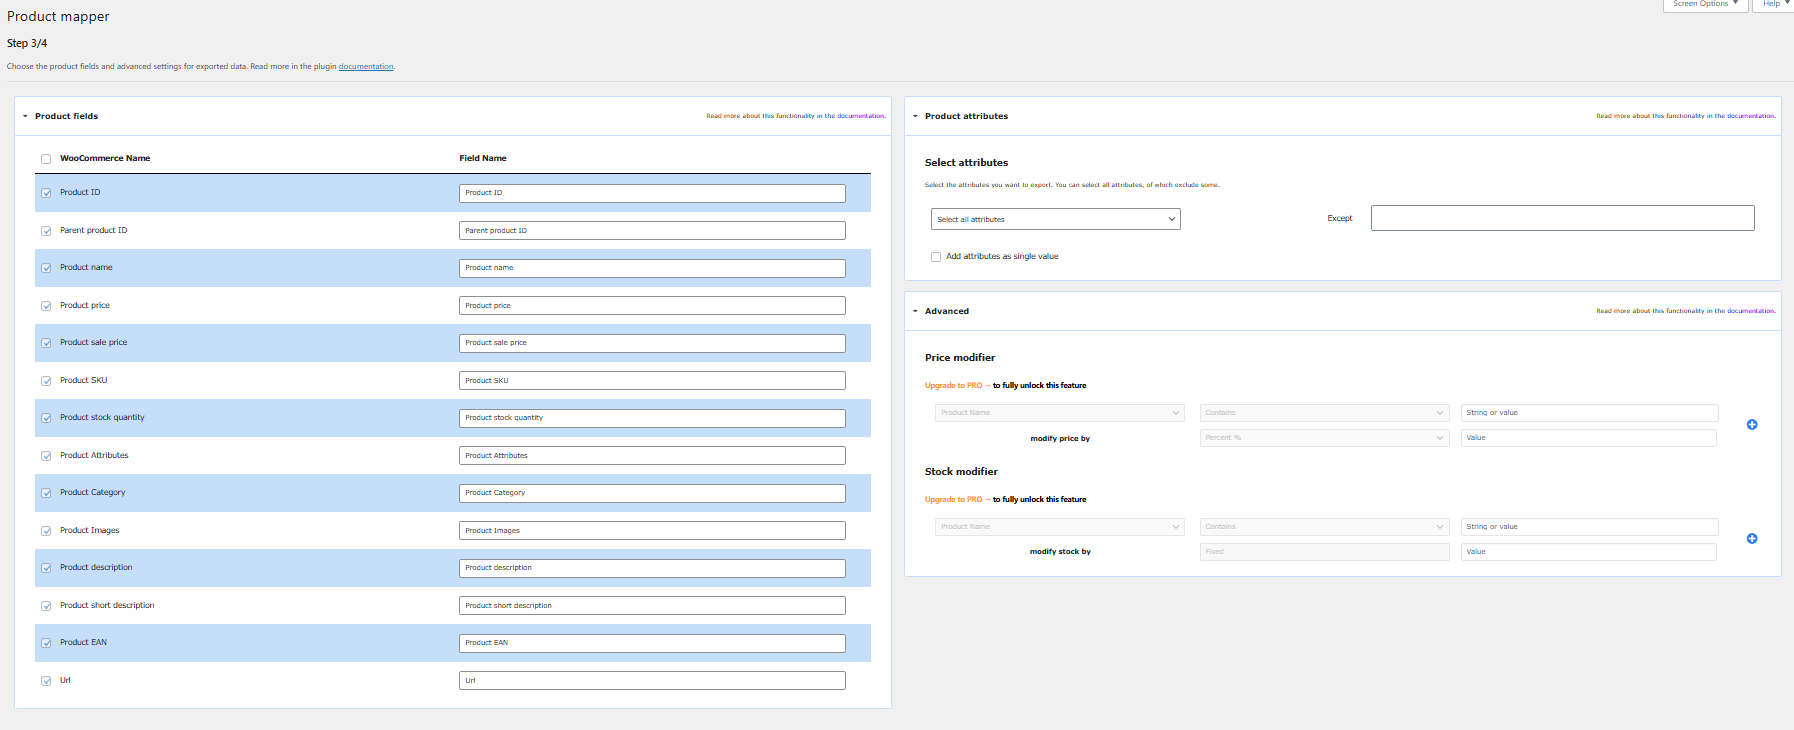Open the Screen Options tab
Screen dimensions: 1794x730
coord(1705,4)
